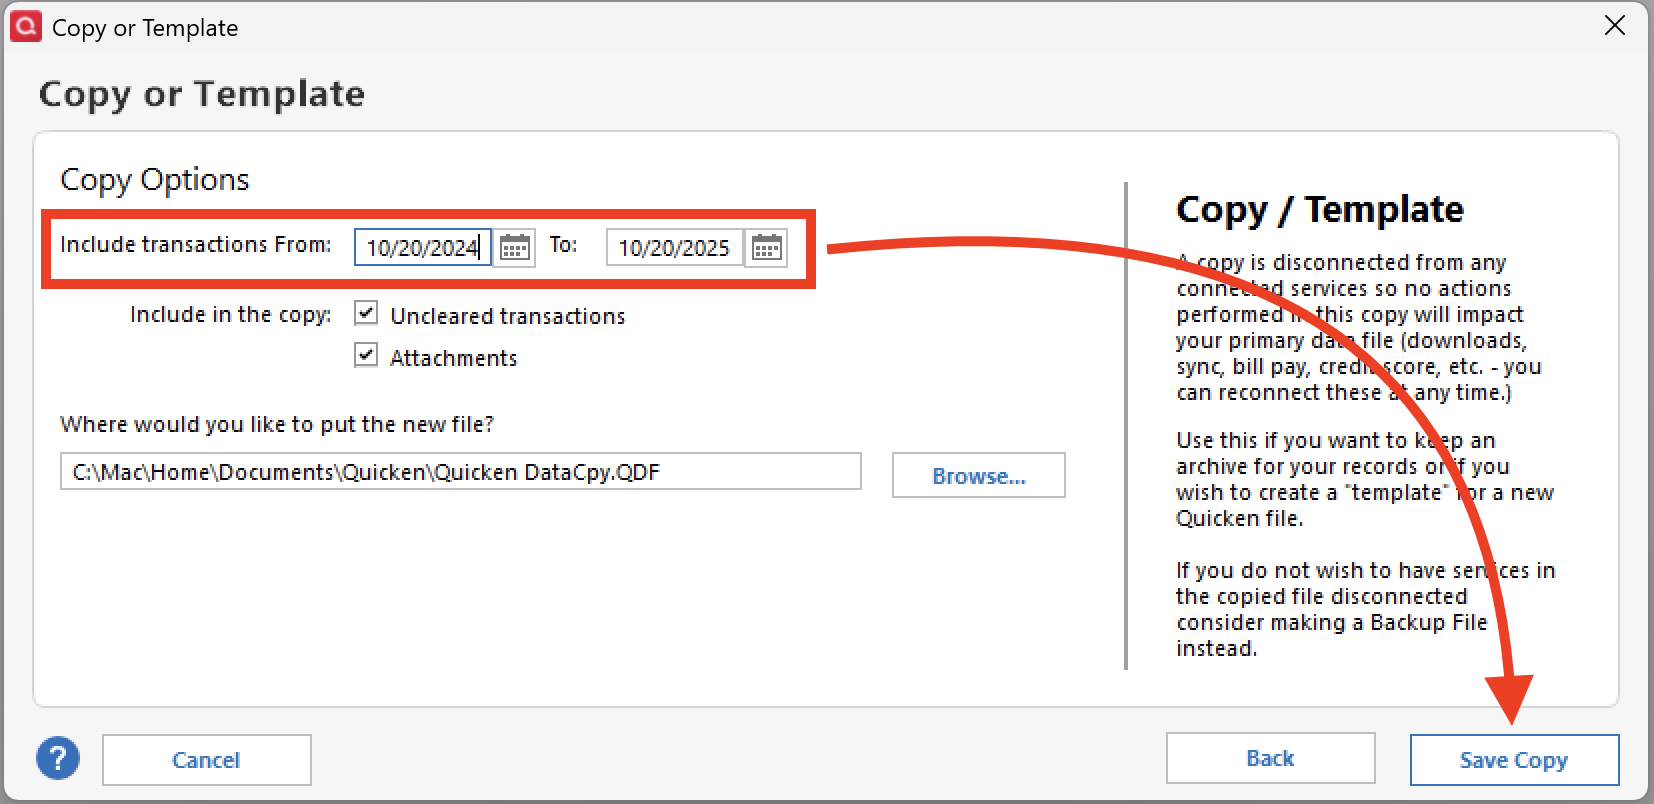Screen dimensions: 1654x804
Task: Click the To: label
Action: (x=563, y=245)
